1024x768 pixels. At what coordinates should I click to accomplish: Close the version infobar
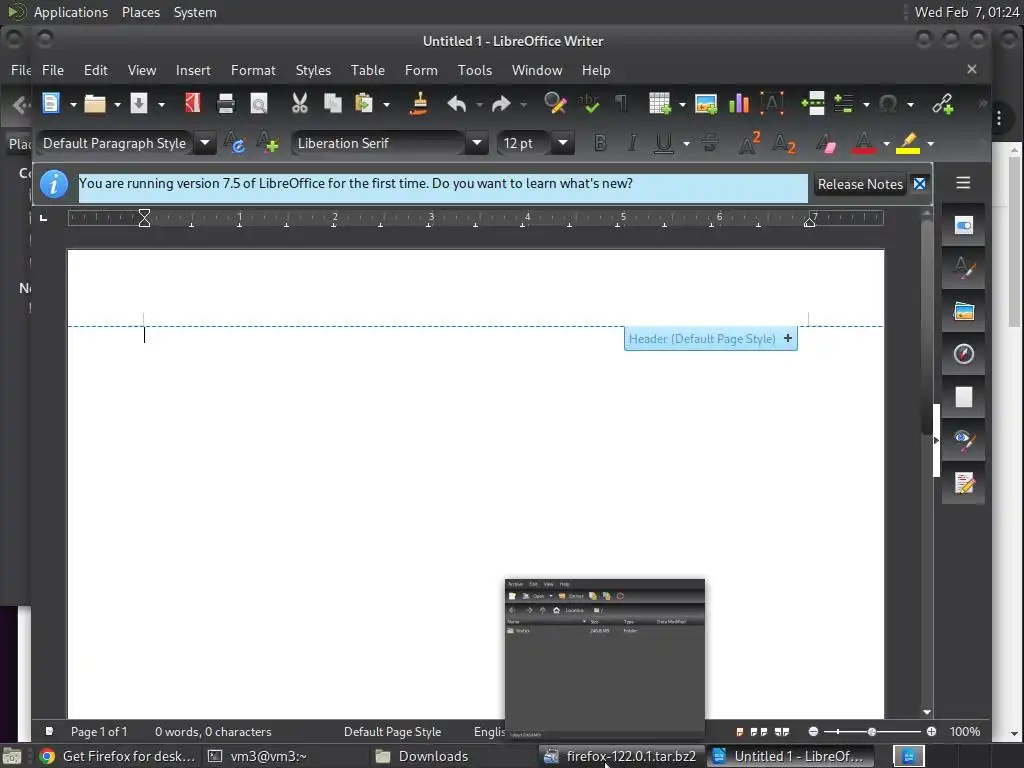[x=920, y=184]
